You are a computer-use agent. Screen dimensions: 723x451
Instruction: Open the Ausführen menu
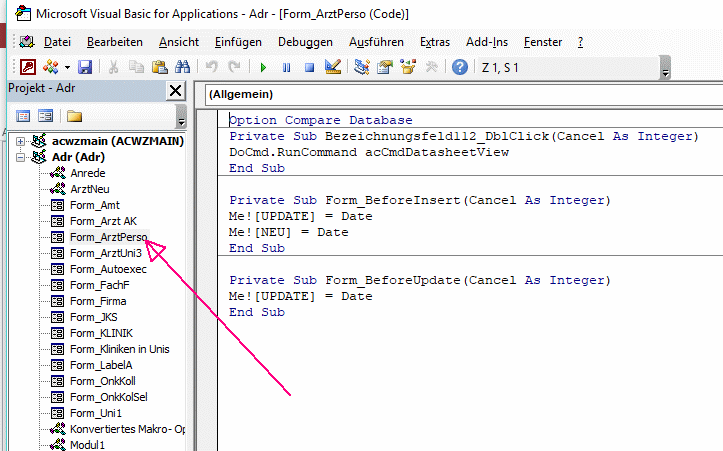[x=376, y=42]
